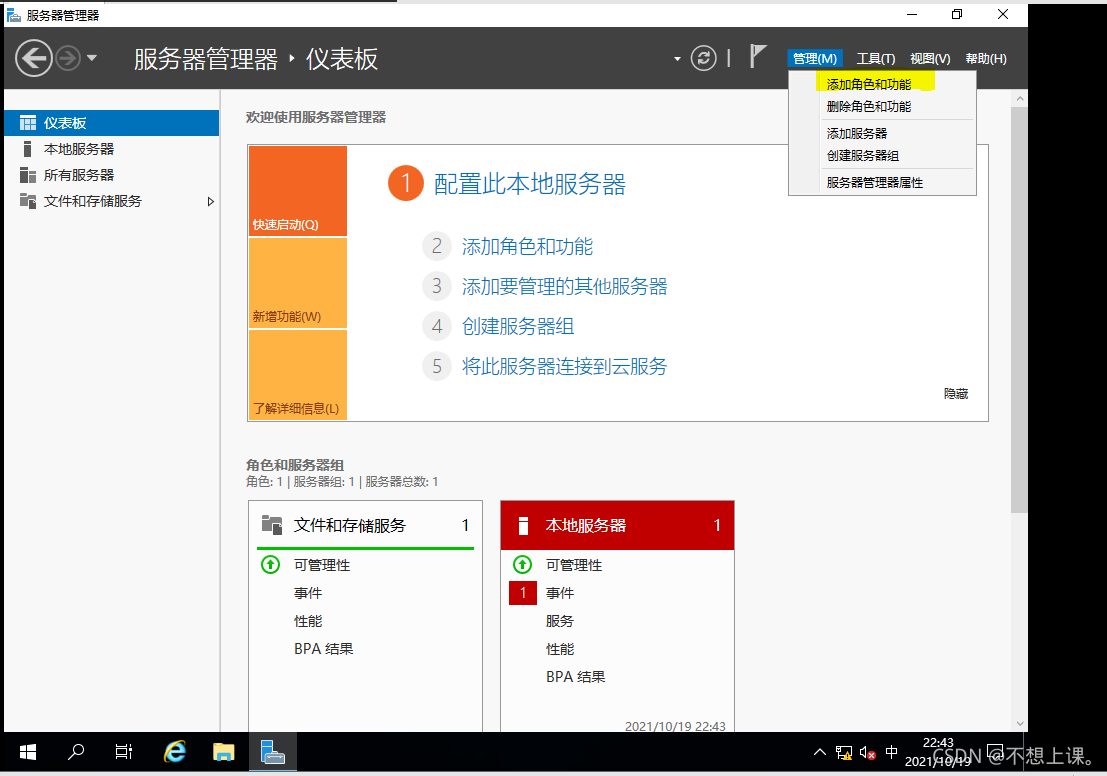The height and width of the screenshot is (776, 1107).
Task: Select 文件和存储服务 in the sidebar
Action: pos(112,201)
